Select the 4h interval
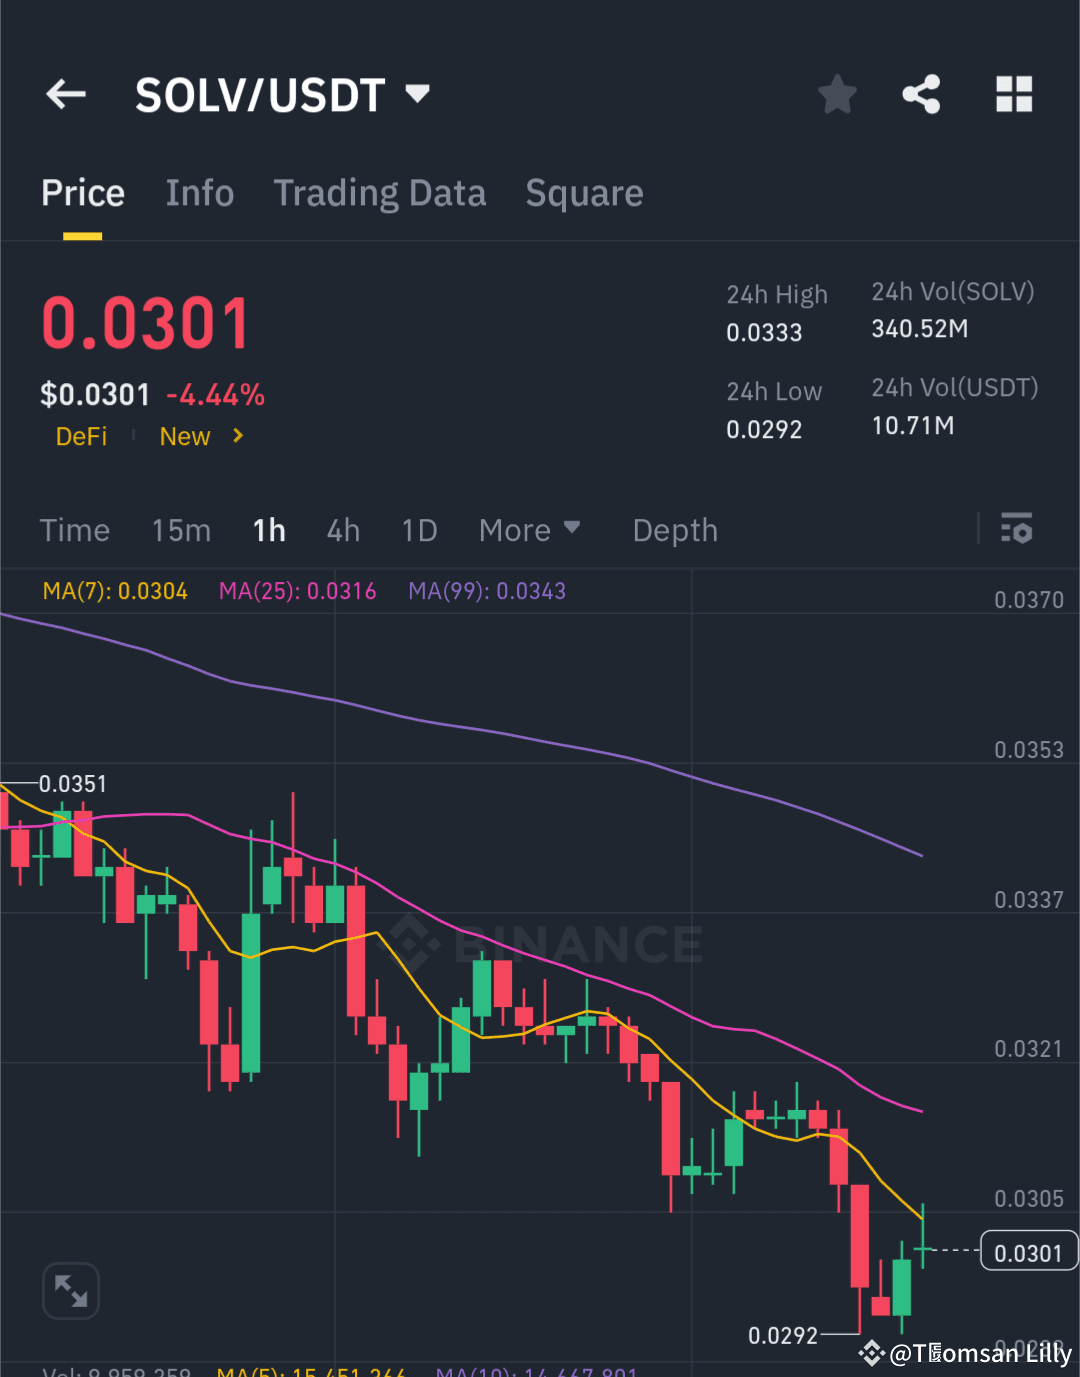This screenshot has height=1377, width=1080. pyautogui.click(x=343, y=530)
